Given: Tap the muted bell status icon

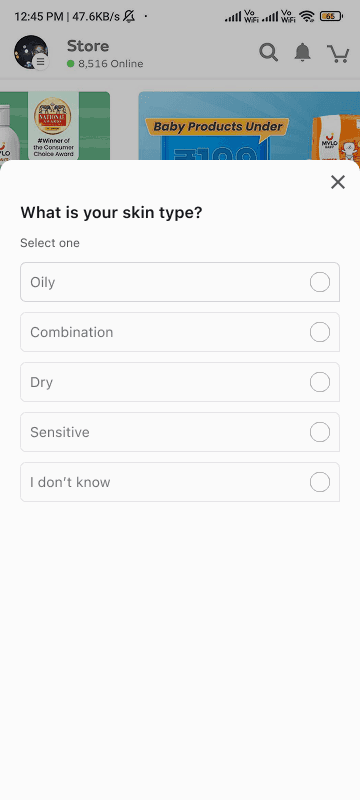Looking at the screenshot, I should tap(130, 16).
